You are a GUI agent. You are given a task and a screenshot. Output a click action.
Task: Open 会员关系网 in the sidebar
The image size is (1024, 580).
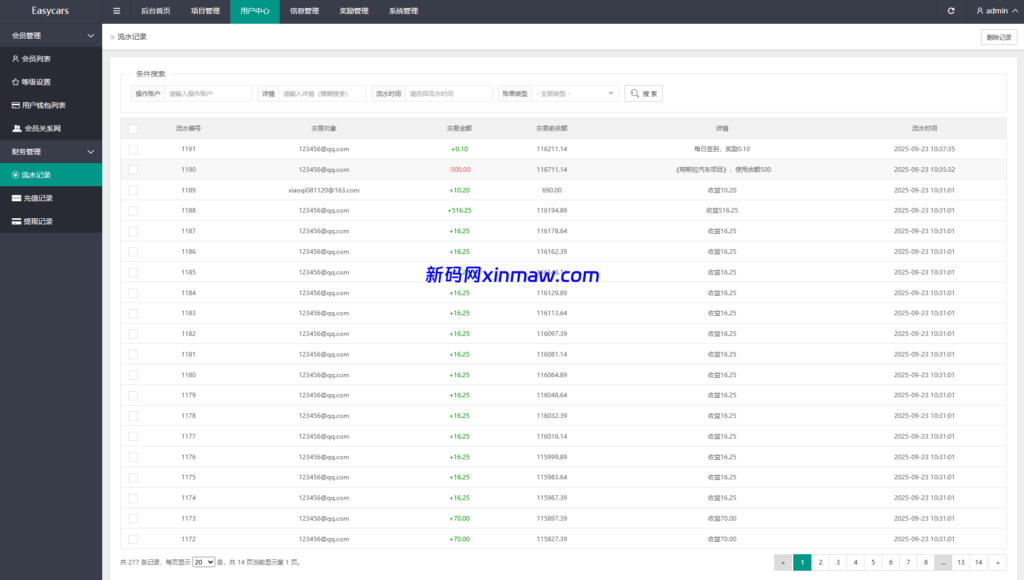(42, 128)
